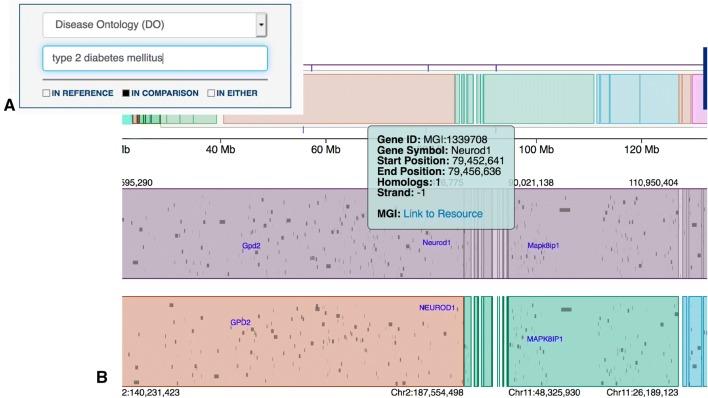Click the large green comparison syntenic block
Image resolution: width=708 pixels, height=398 pixels.
pyautogui.click(x=593, y=341)
